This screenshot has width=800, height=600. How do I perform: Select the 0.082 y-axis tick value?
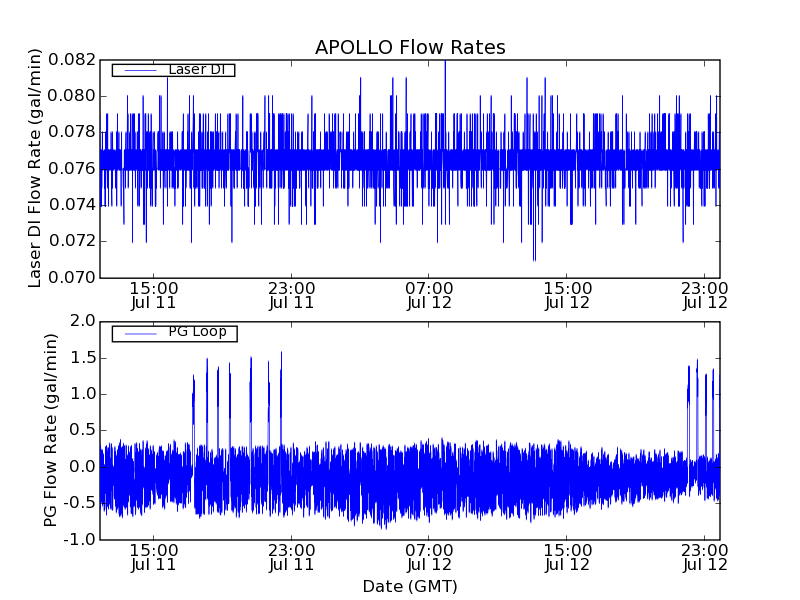point(72,60)
